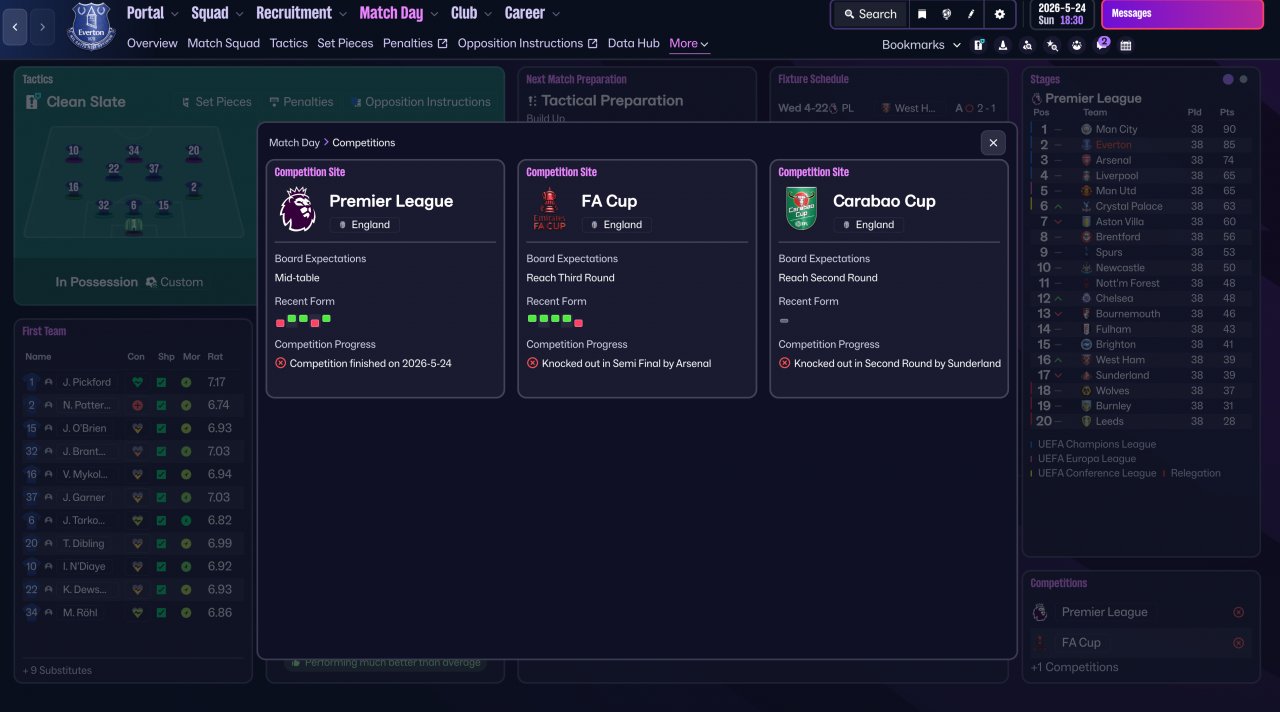Open the calendar bookmark icon
The width and height of the screenshot is (1280, 712).
tap(1126, 45)
